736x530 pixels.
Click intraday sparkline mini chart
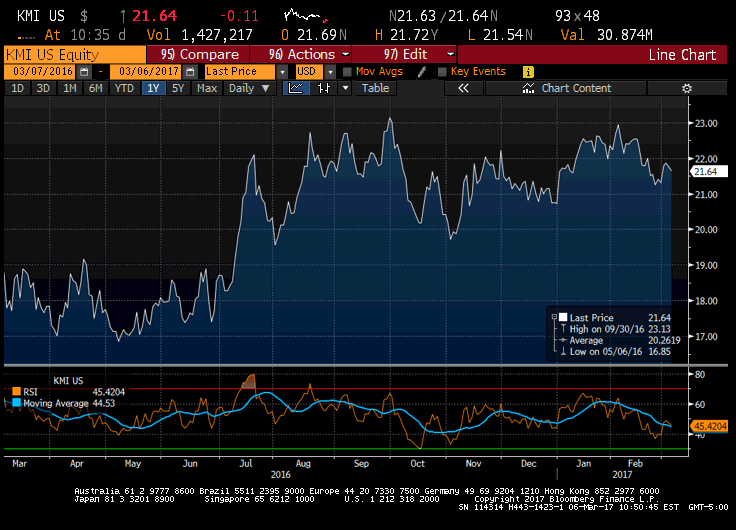[x=306, y=16]
